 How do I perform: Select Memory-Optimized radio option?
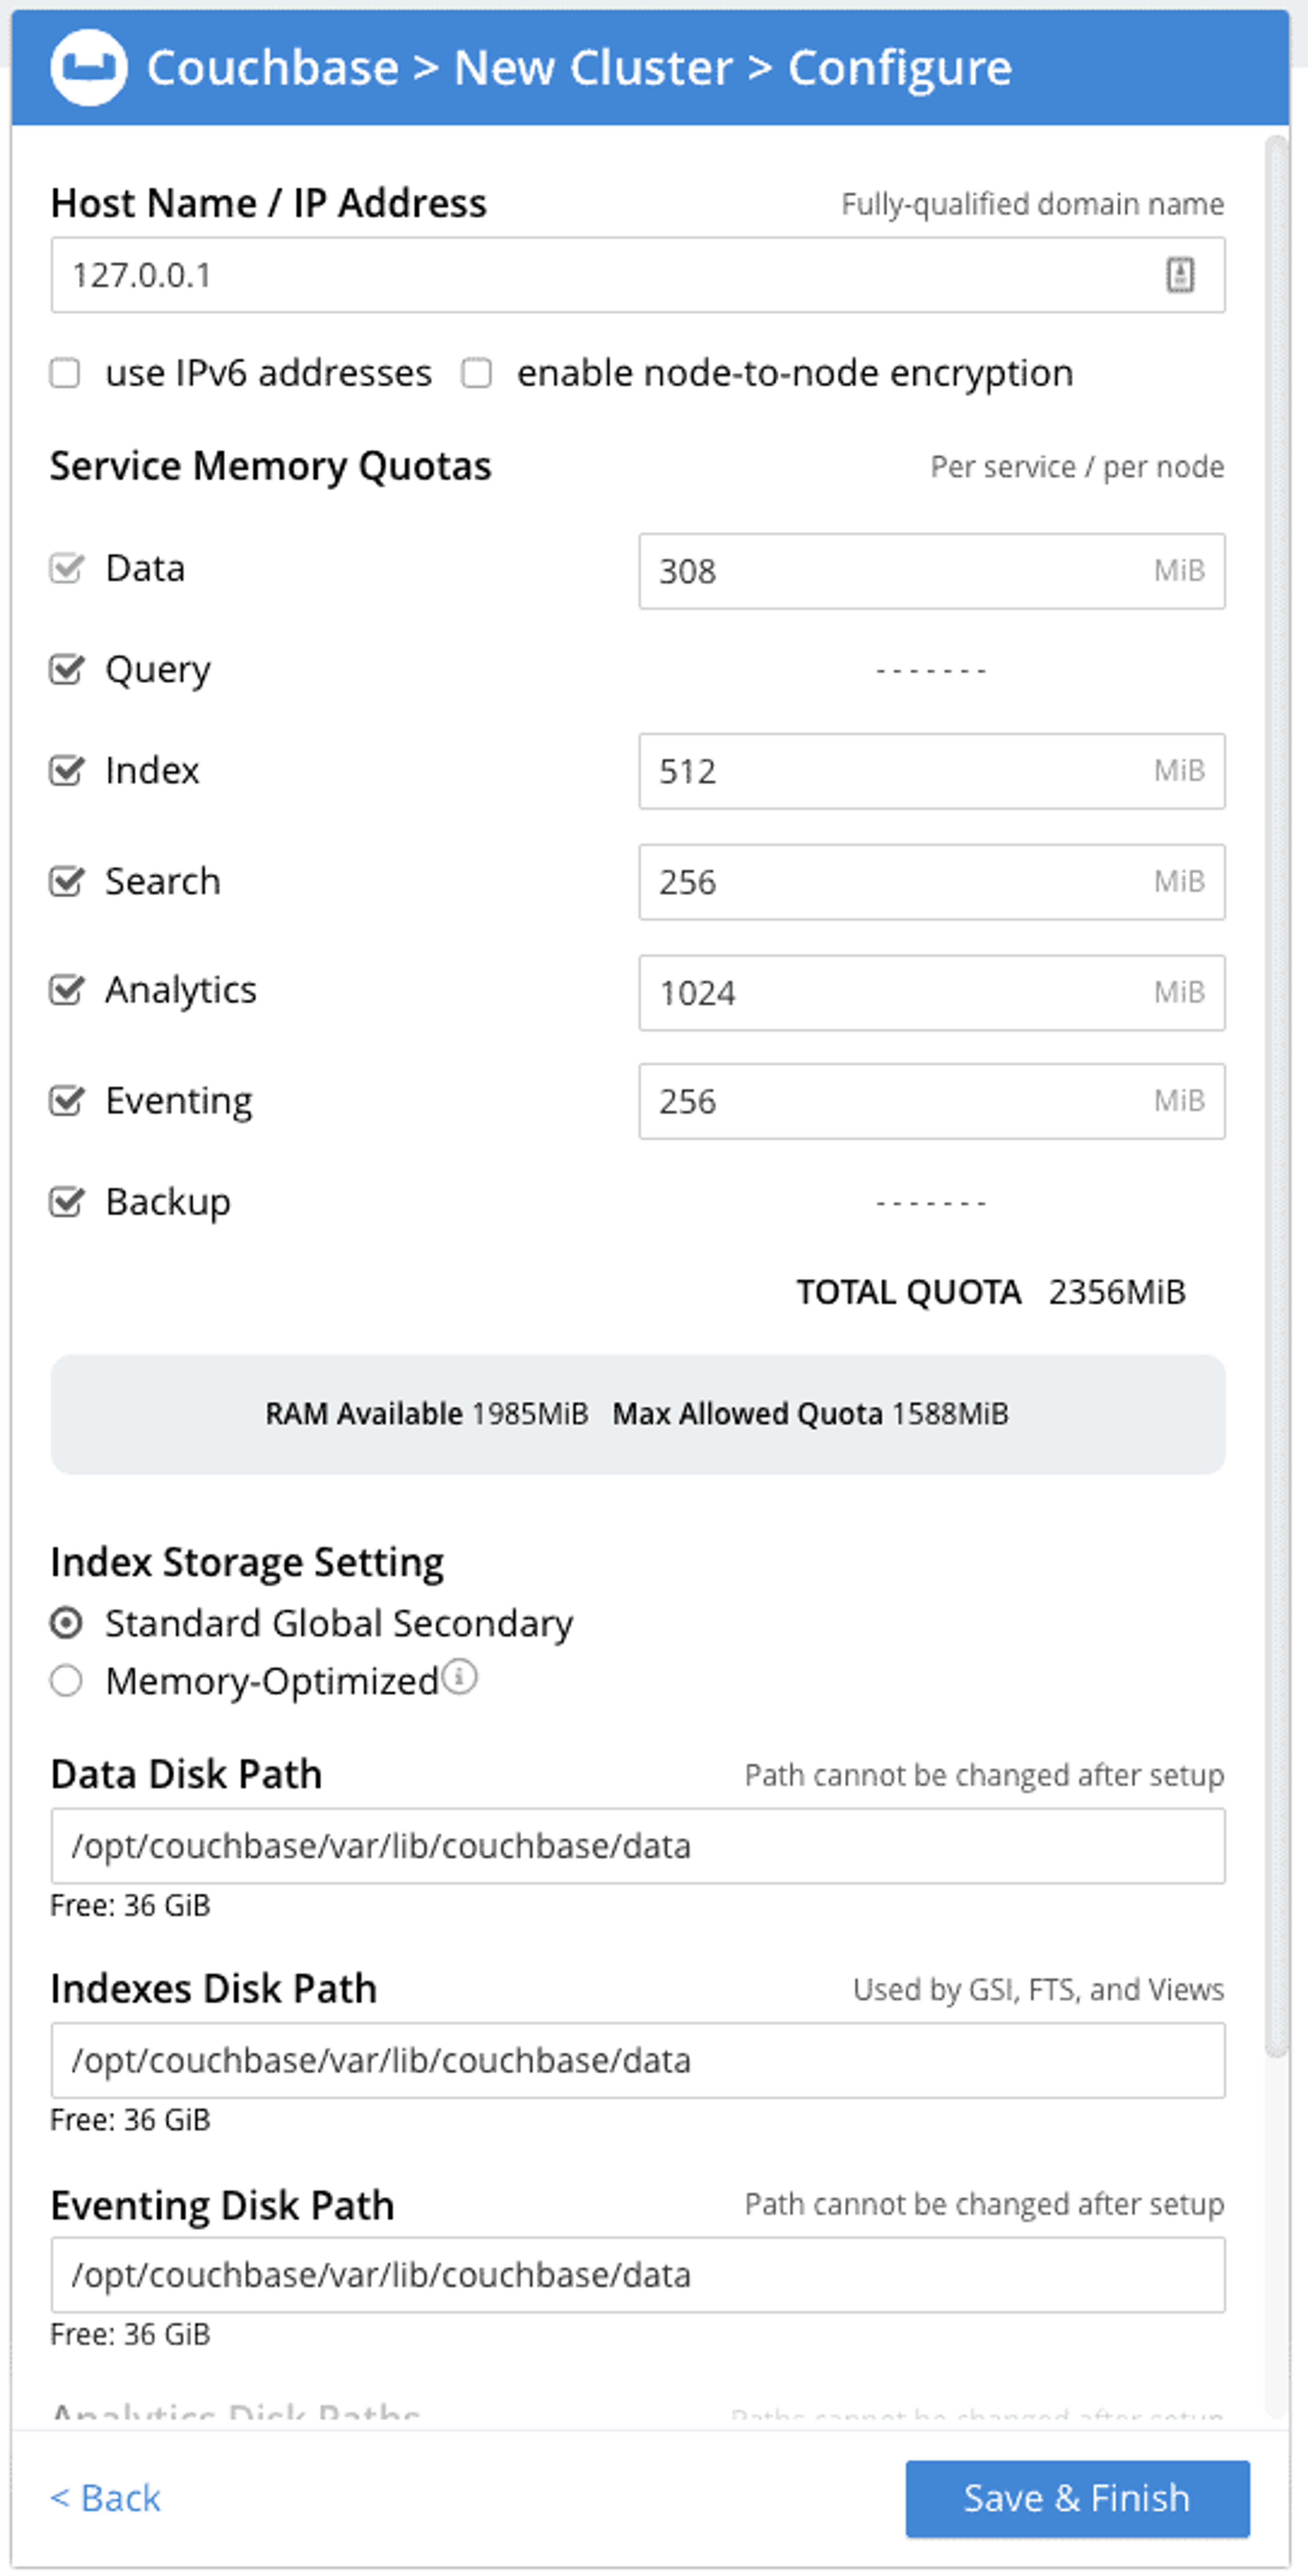pos(66,1681)
